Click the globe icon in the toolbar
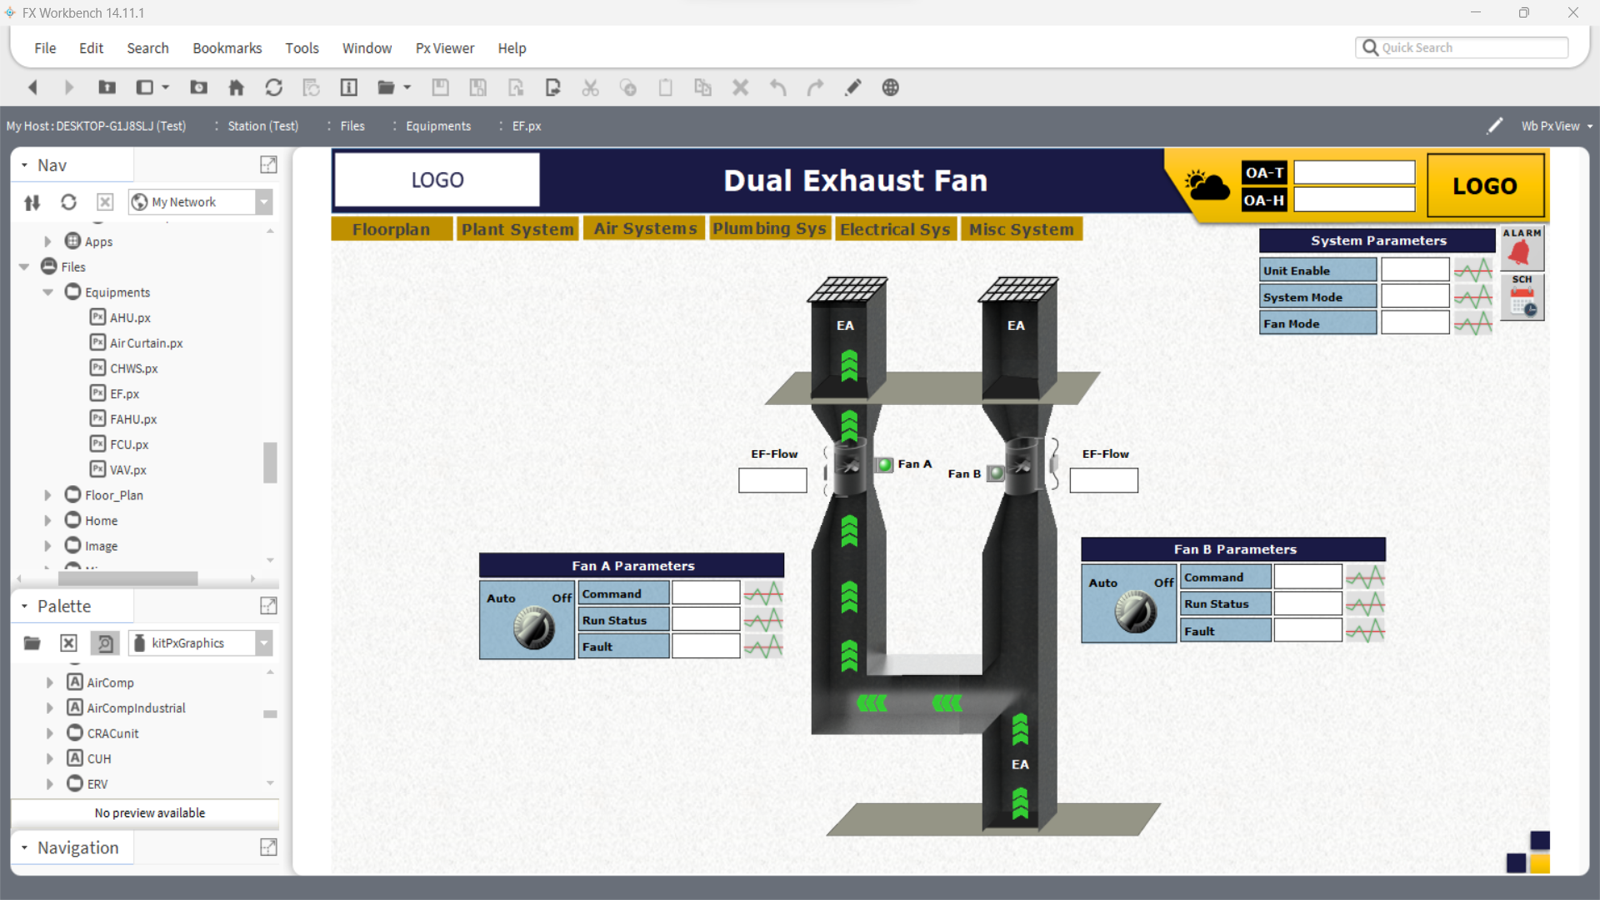 [890, 88]
